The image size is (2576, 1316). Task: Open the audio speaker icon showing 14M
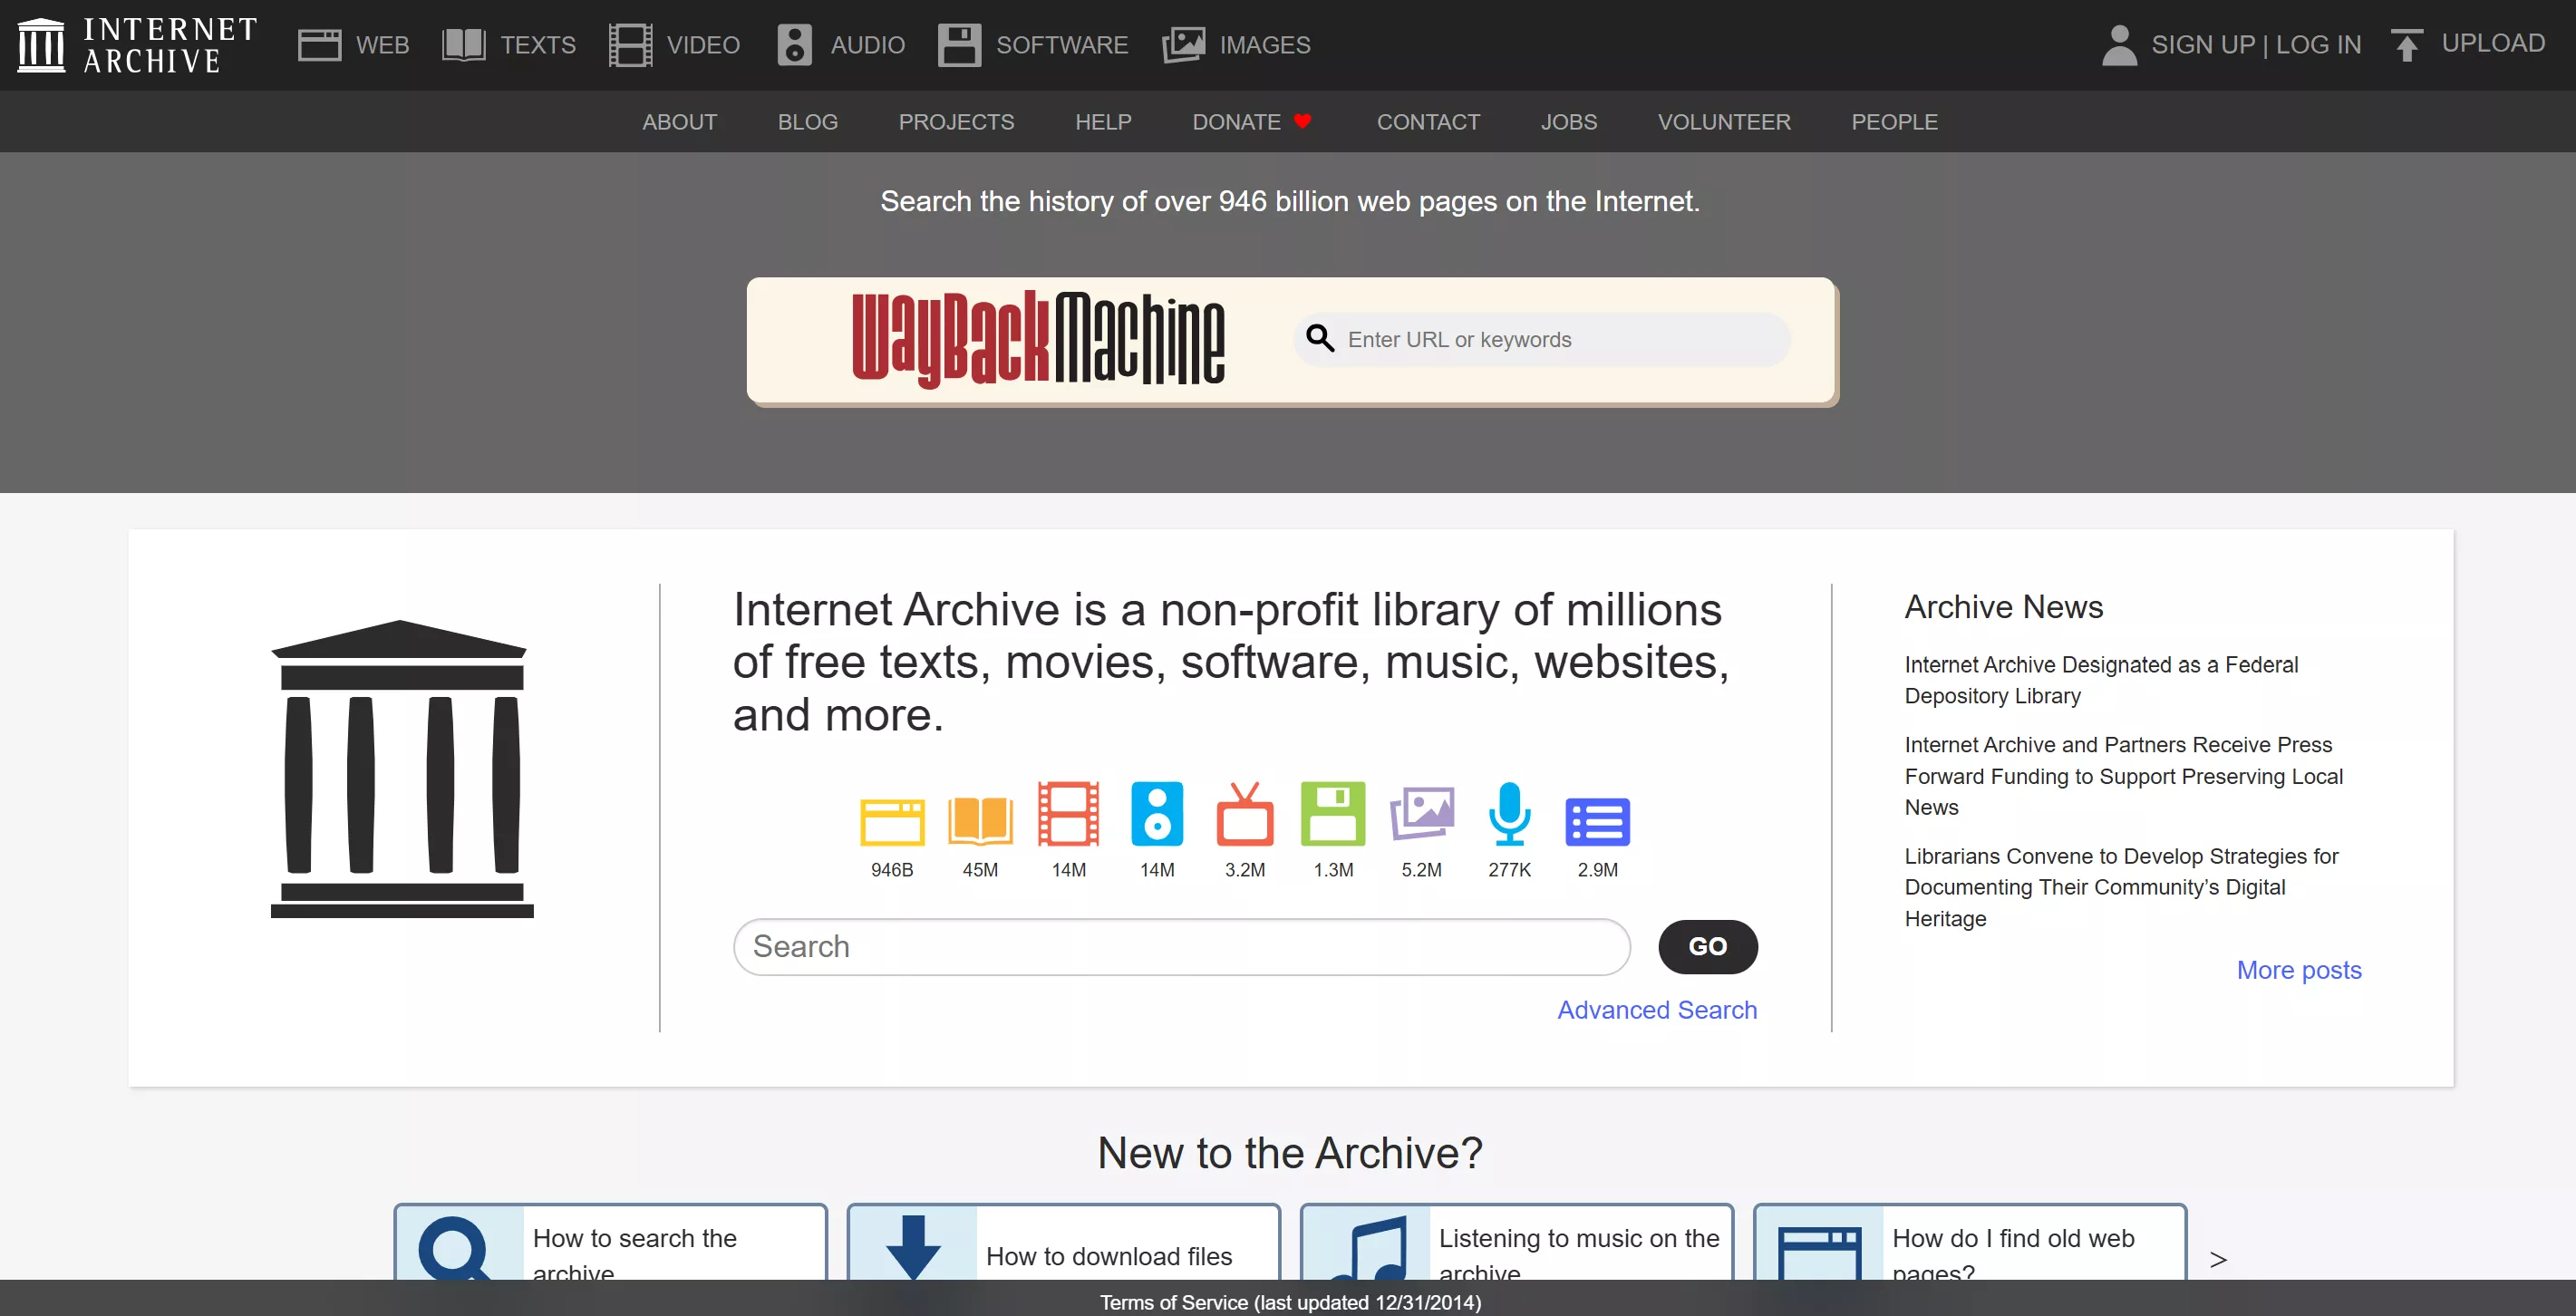(x=1156, y=815)
